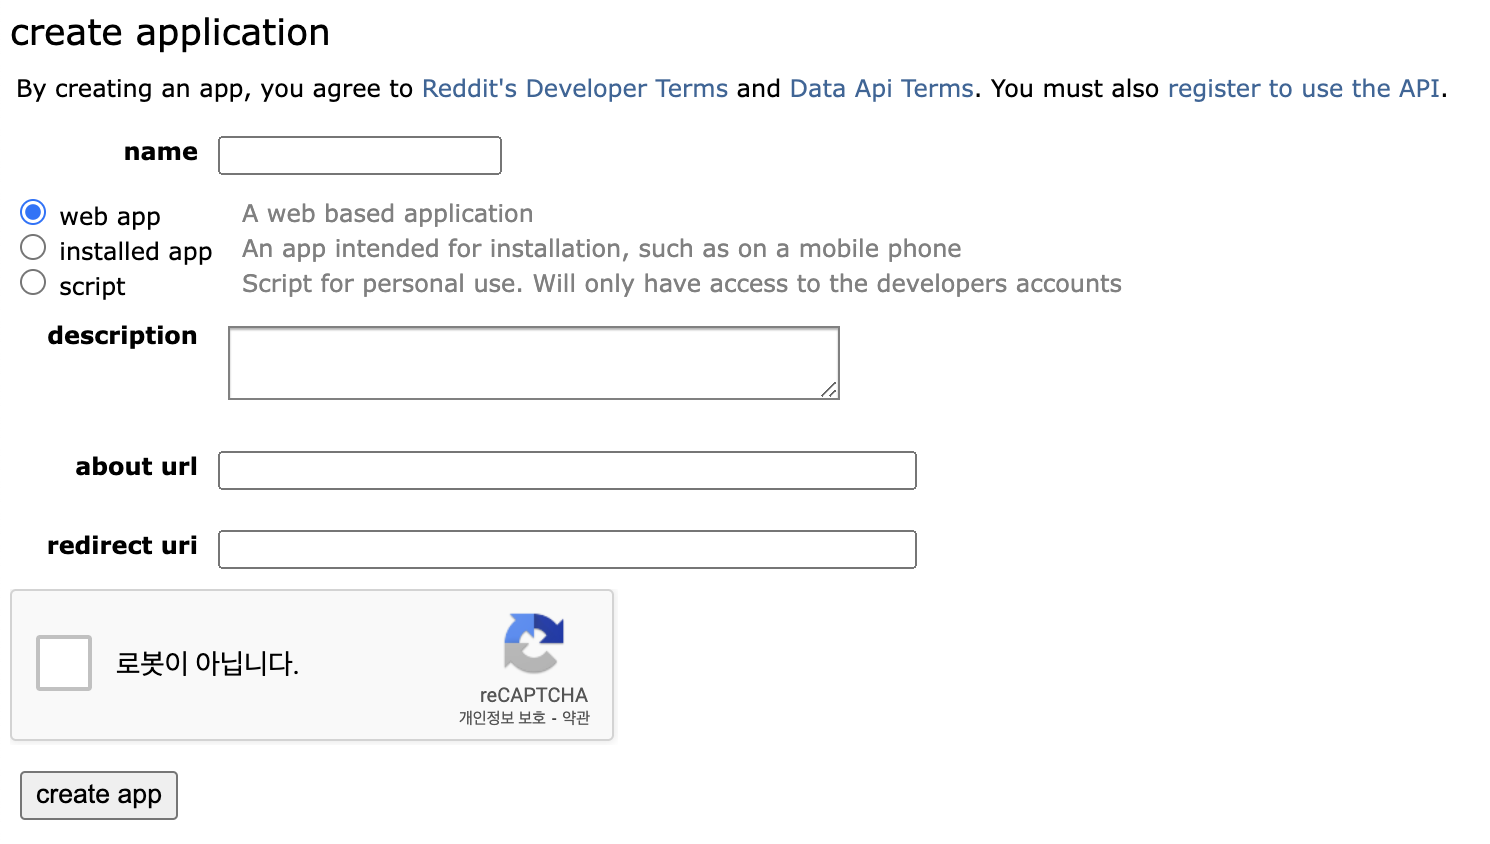1490x844 pixels.
Task: Click the "installed app" option label
Action: (x=135, y=252)
